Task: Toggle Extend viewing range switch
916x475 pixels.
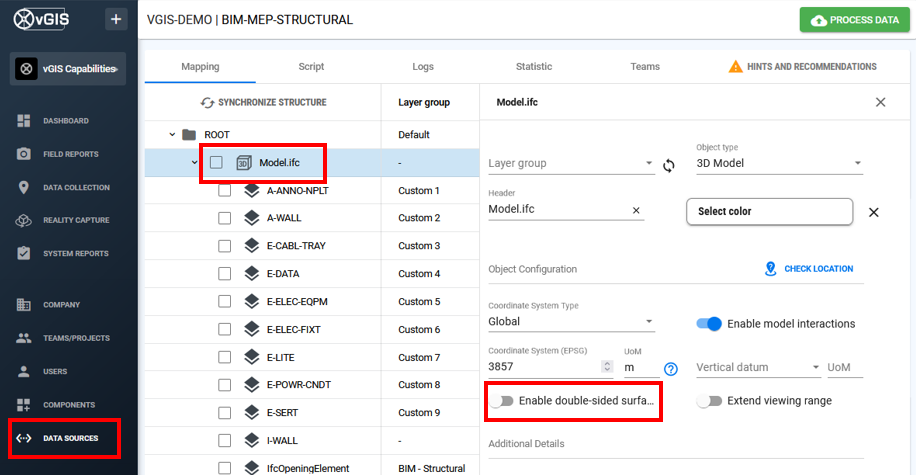Action: [x=709, y=401]
